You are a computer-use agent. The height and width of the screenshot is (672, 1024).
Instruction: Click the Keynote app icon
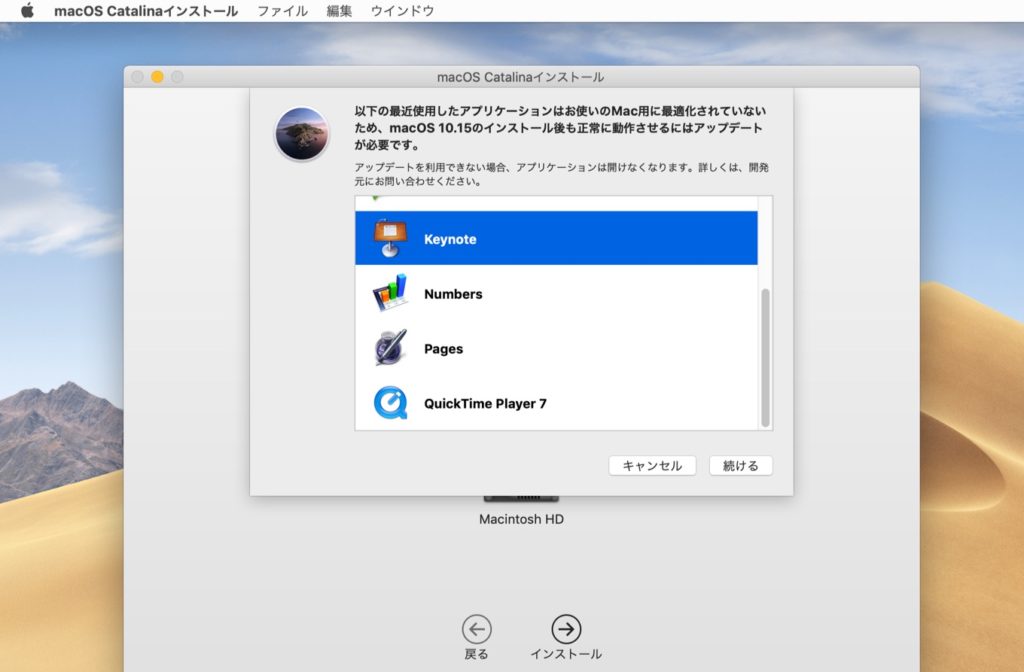click(x=390, y=239)
